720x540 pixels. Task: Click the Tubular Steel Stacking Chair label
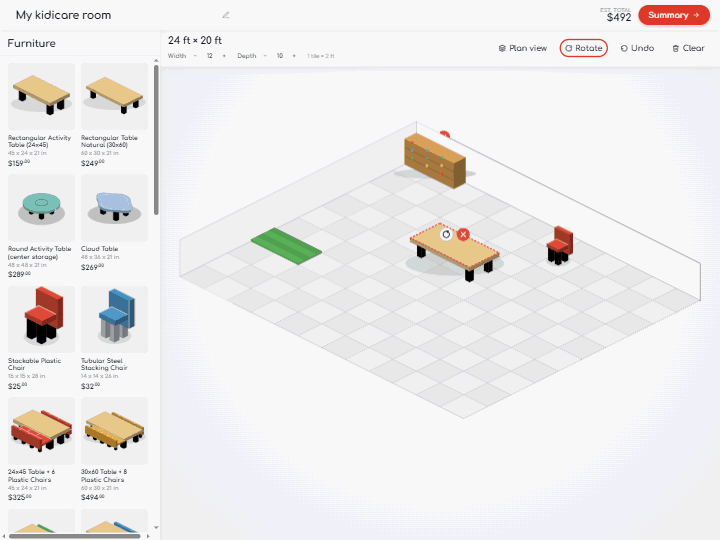tap(104, 364)
